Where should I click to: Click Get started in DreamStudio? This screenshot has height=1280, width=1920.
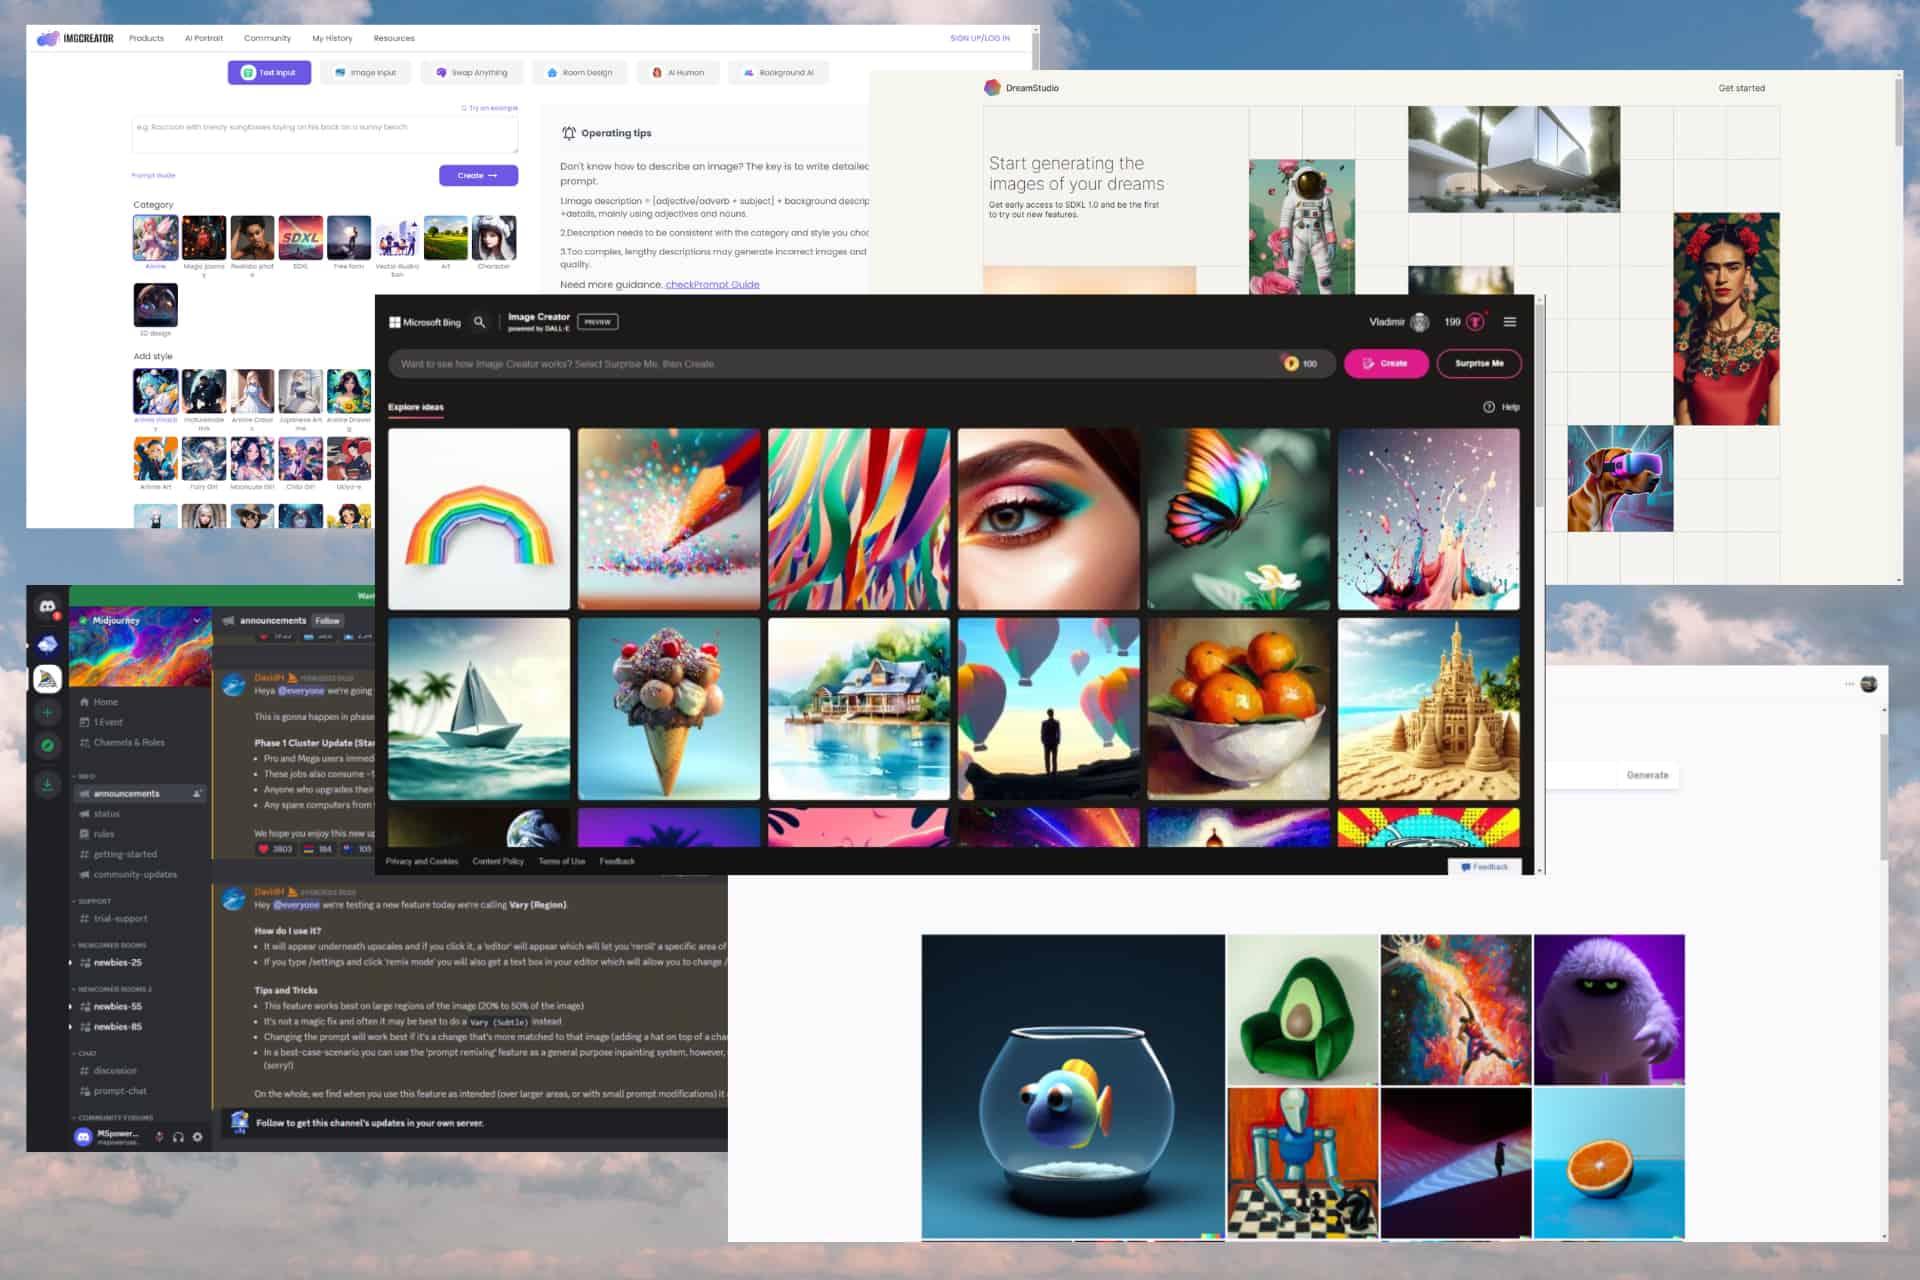(x=1741, y=88)
